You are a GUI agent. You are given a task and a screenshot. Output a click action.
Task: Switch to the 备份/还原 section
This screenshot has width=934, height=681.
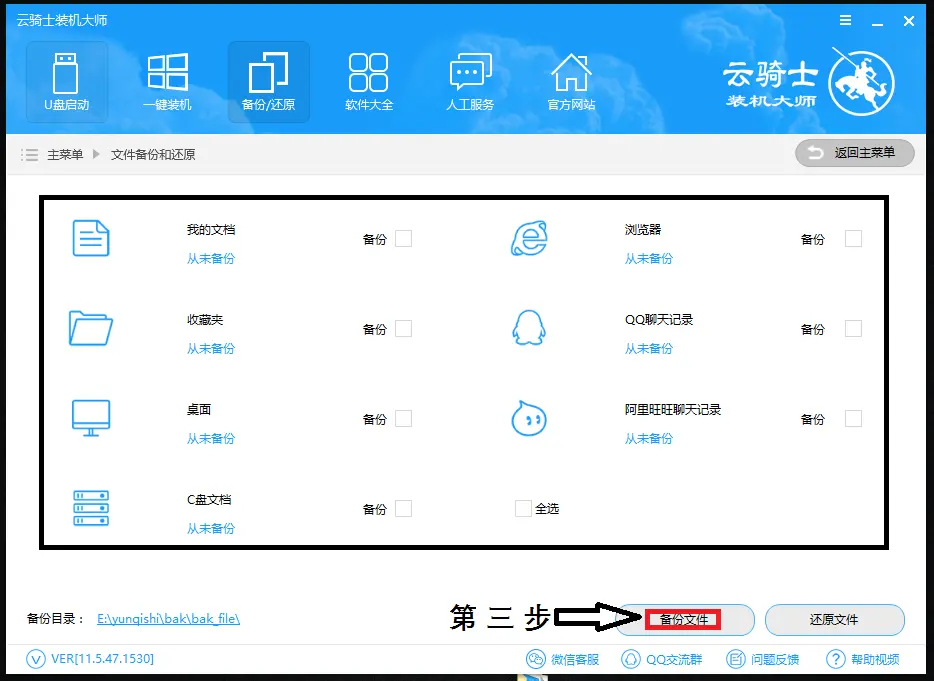[269, 82]
